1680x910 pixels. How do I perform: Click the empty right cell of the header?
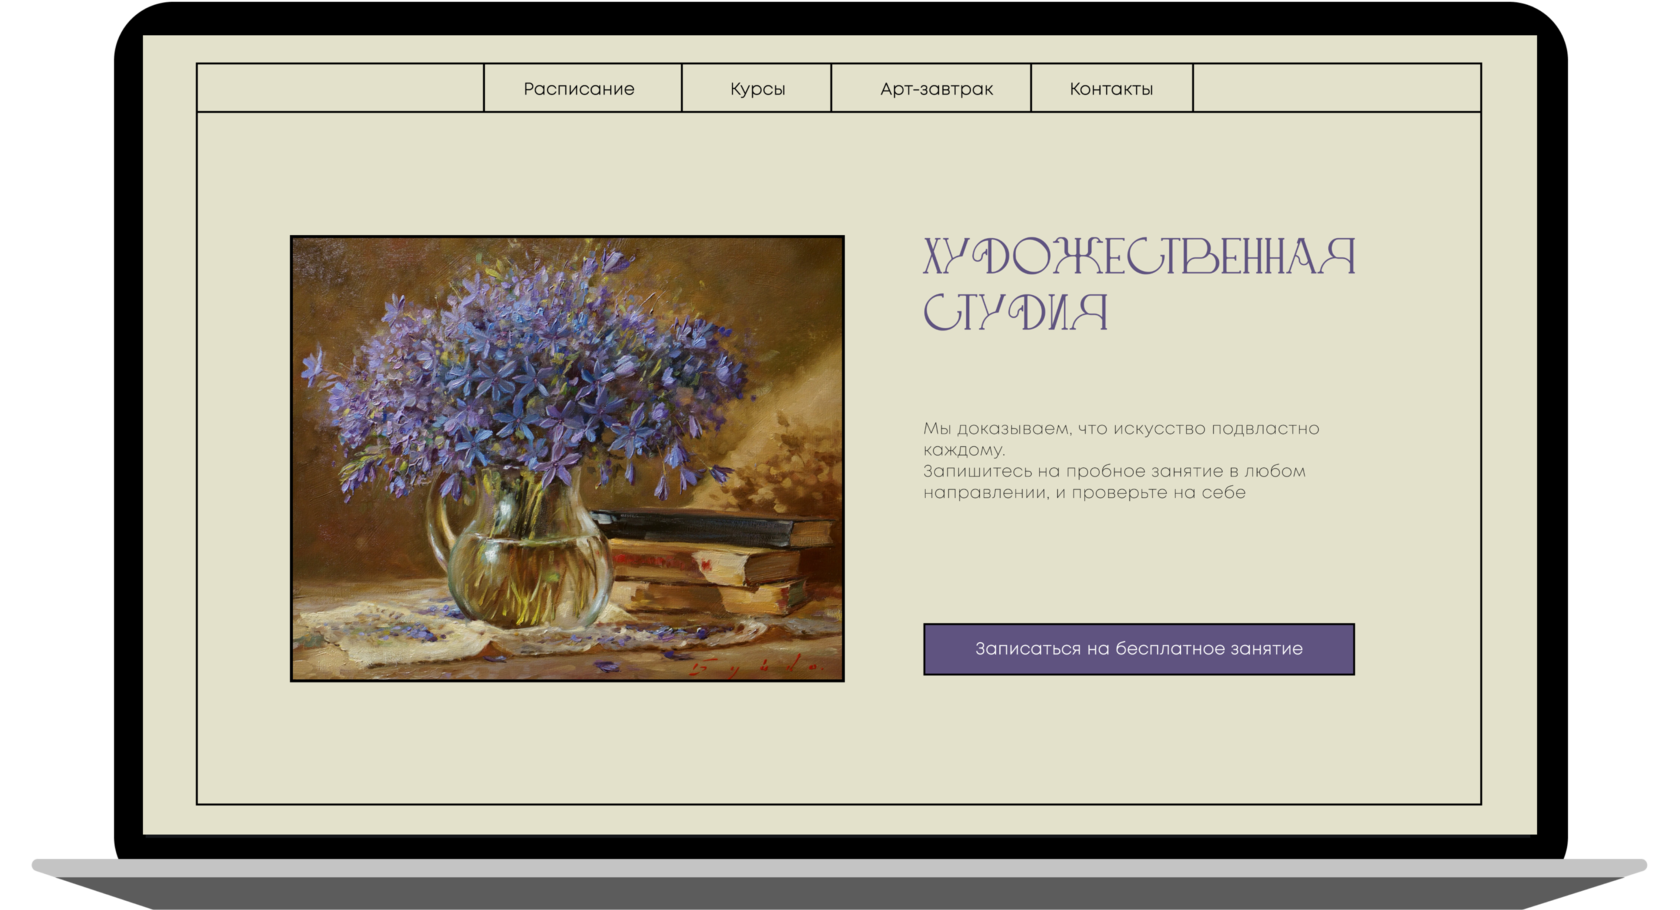point(1336,88)
